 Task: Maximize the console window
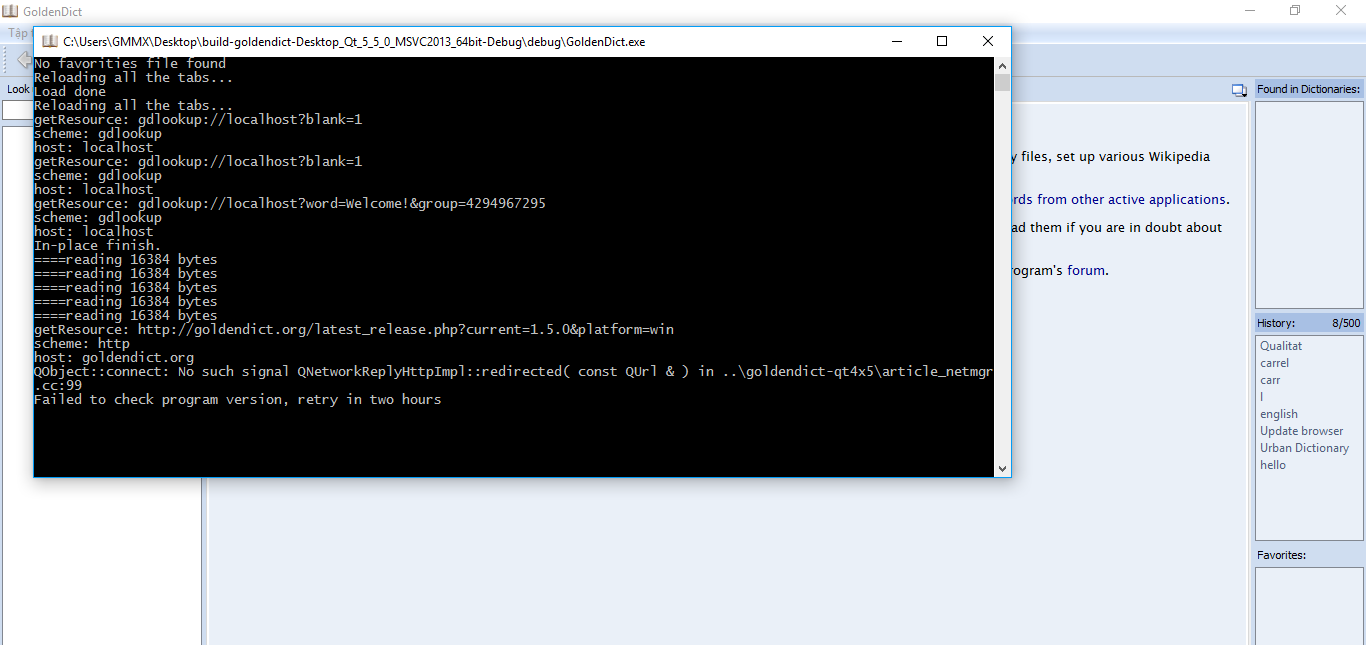(x=941, y=41)
